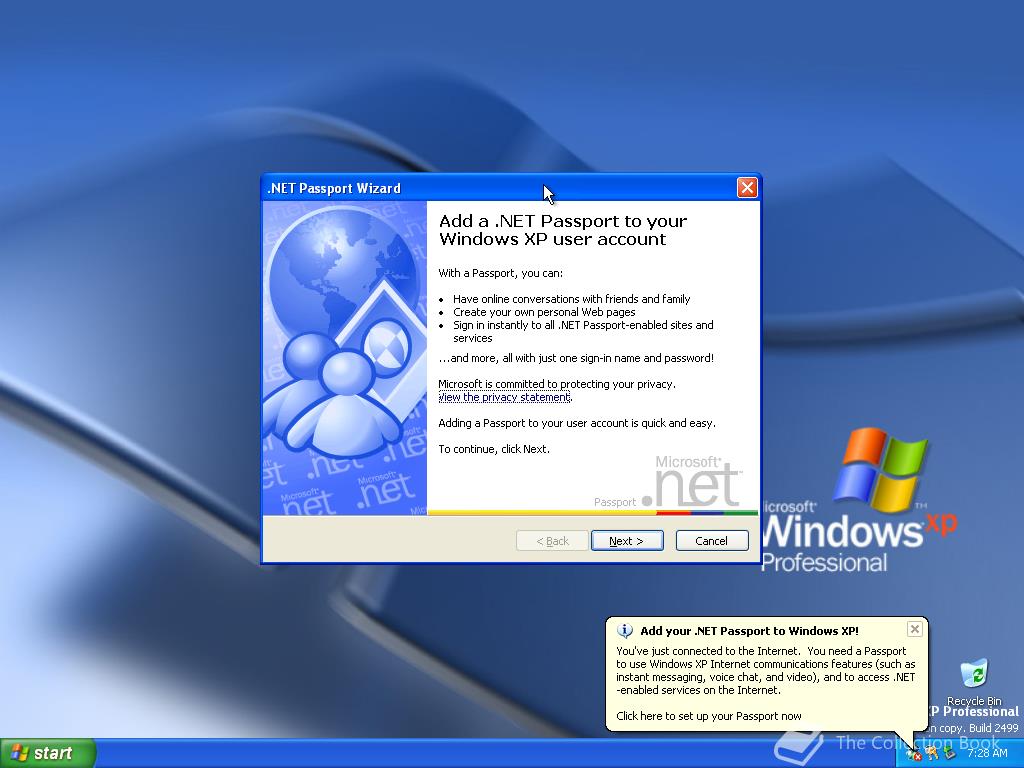
Task: Click the disabled Back button
Action: [x=552, y=541]
